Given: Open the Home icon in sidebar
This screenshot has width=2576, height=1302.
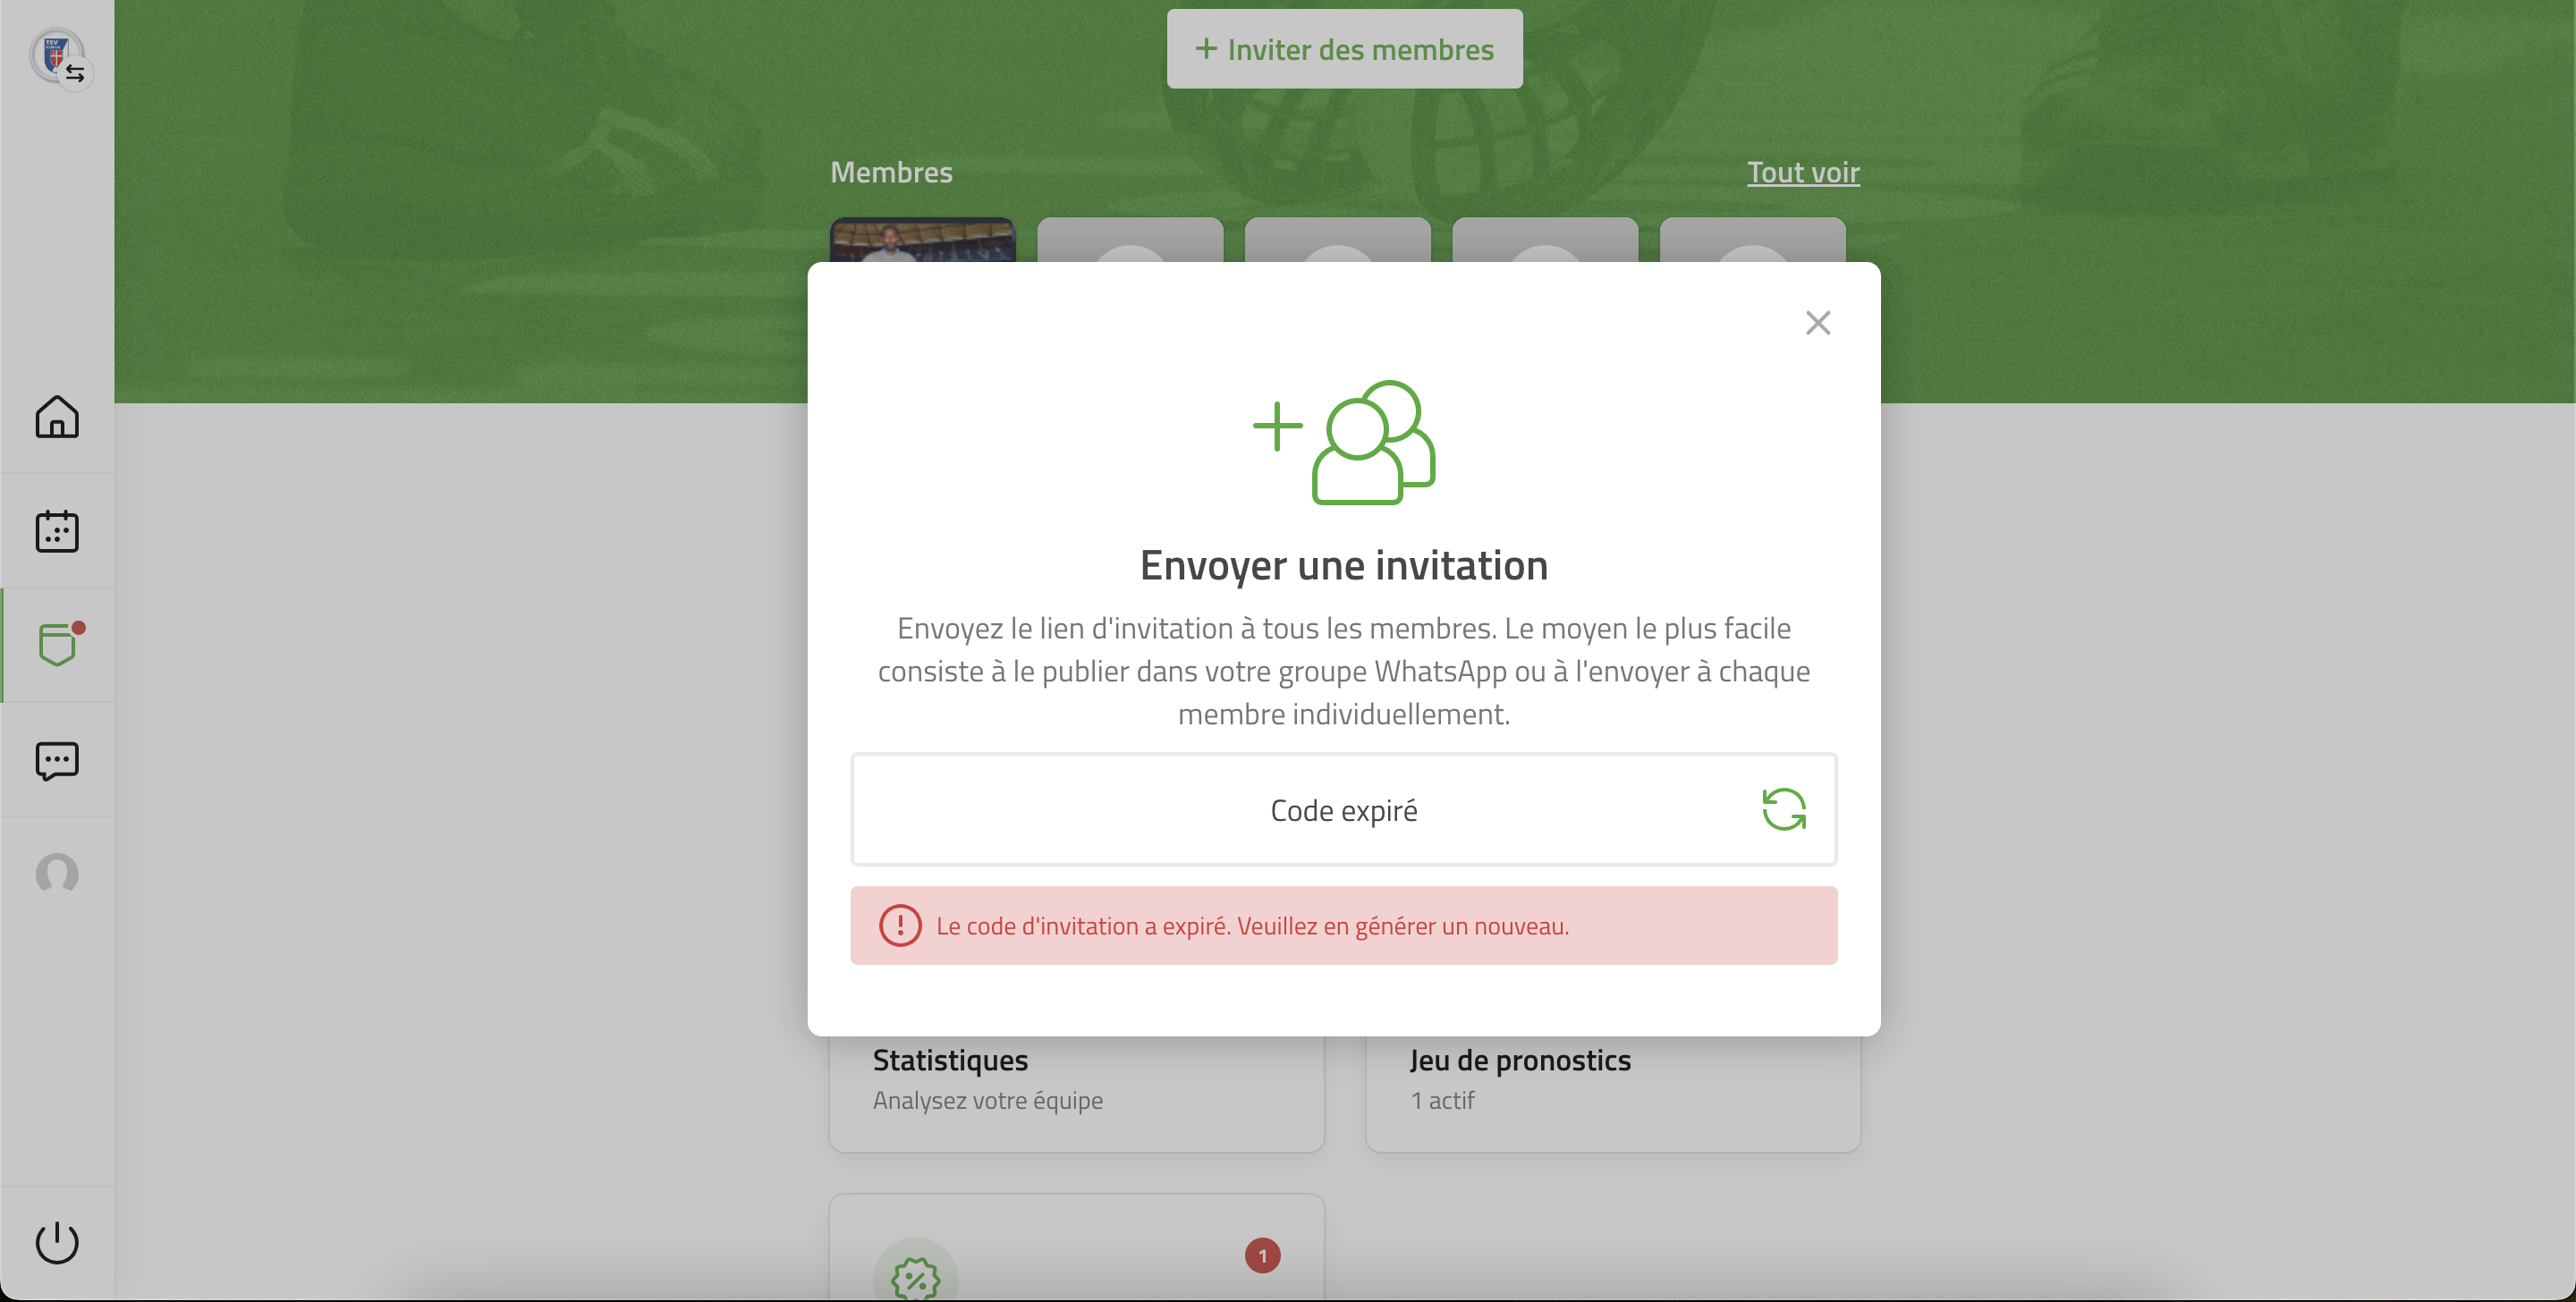Looking at the screenshot, I should (57, 417).
